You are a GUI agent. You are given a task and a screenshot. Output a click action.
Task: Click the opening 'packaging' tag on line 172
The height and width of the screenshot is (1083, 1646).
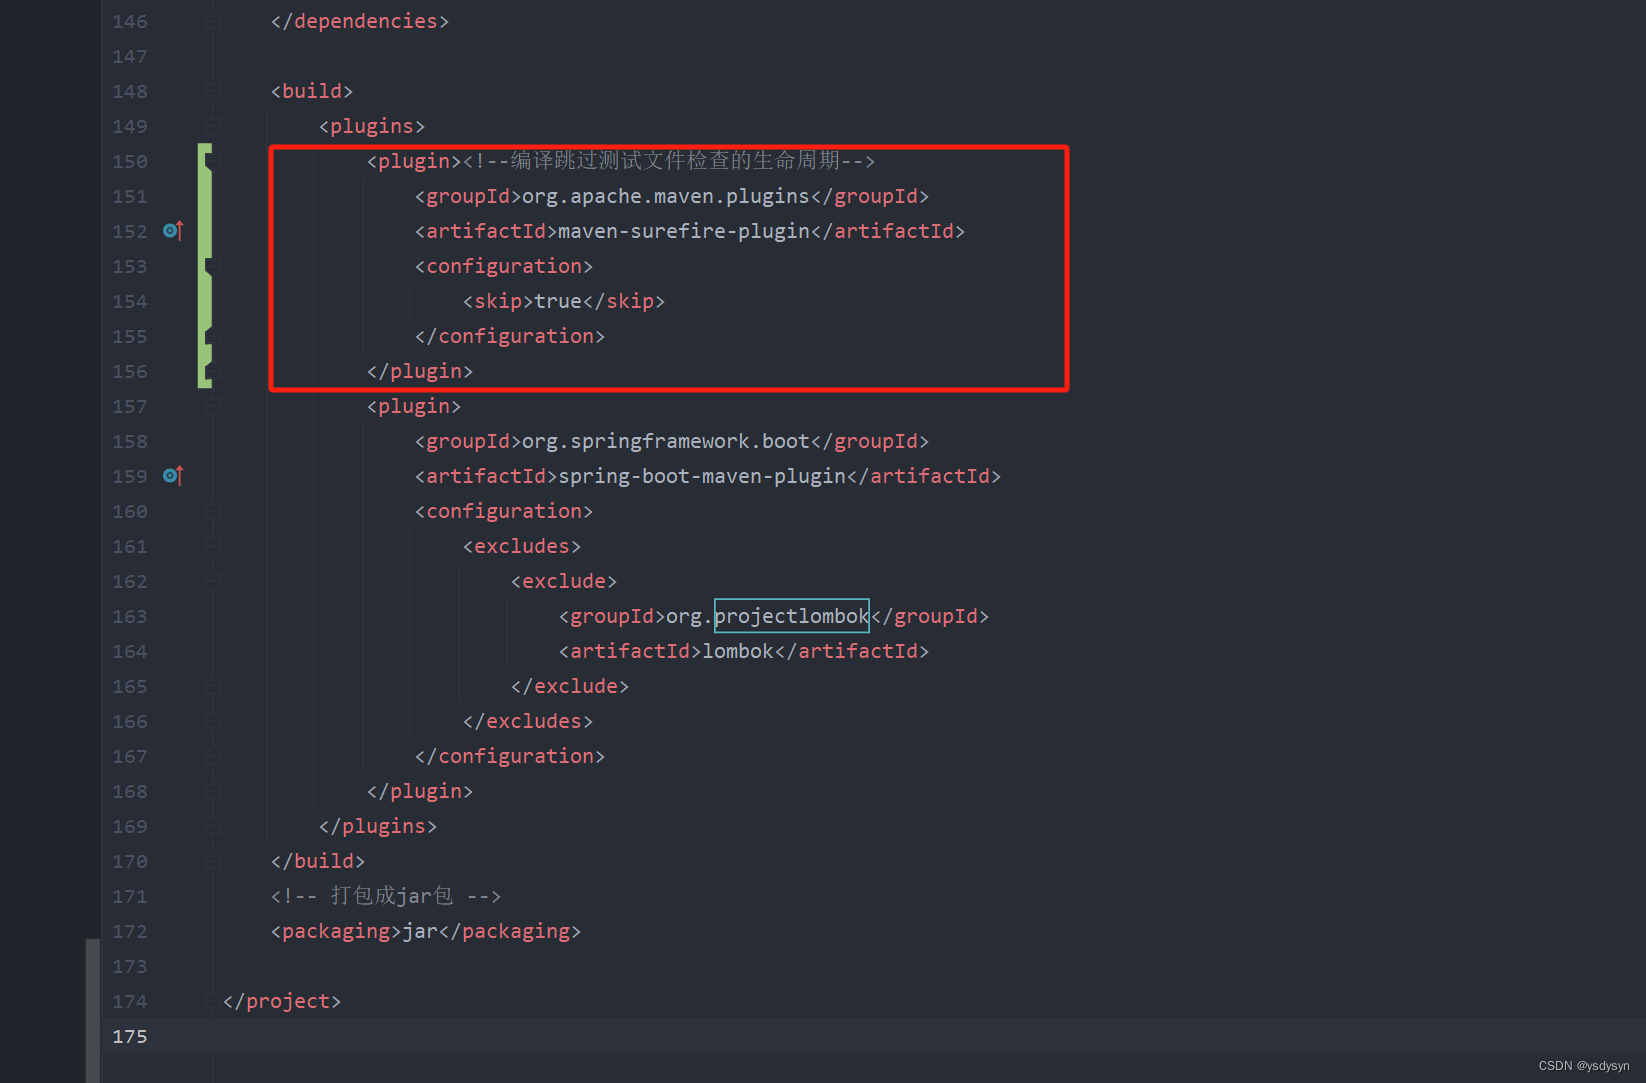coord(336,931)
